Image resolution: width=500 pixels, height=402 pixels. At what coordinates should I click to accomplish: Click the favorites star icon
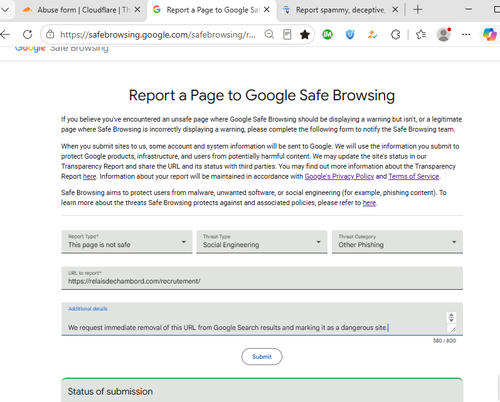point(305,34)
